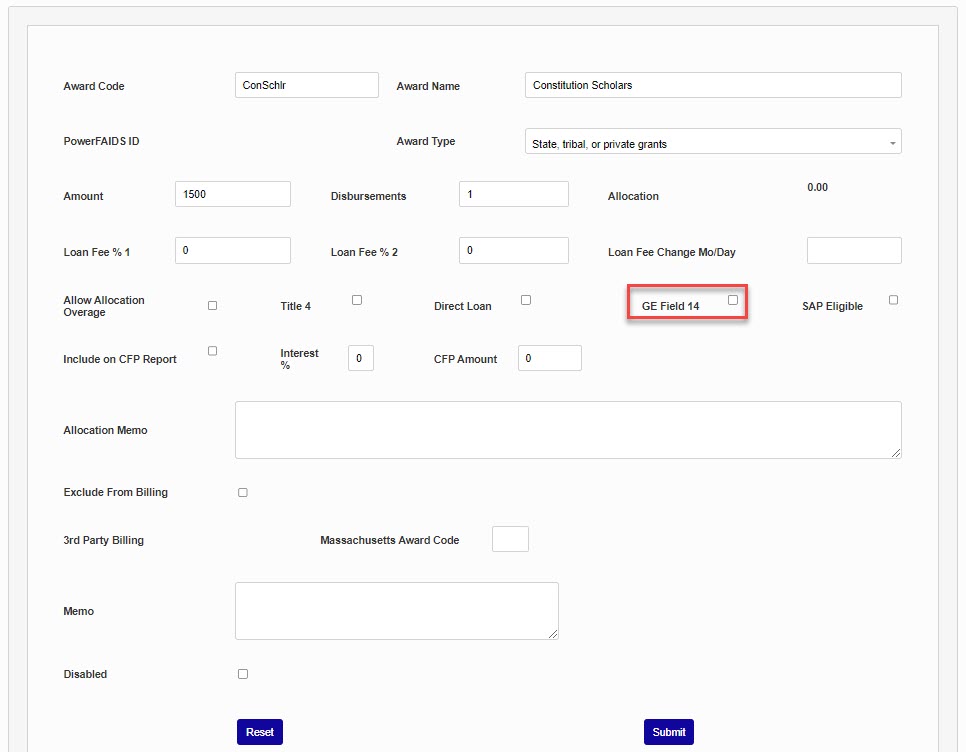
Task: Select the CFP Amount input field
Action: coord(549,358)
